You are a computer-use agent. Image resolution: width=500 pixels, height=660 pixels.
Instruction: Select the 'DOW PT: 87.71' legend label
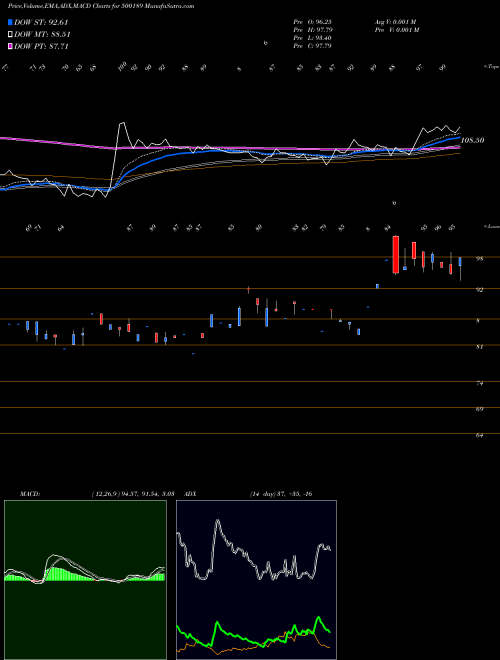tap(41, 46)
